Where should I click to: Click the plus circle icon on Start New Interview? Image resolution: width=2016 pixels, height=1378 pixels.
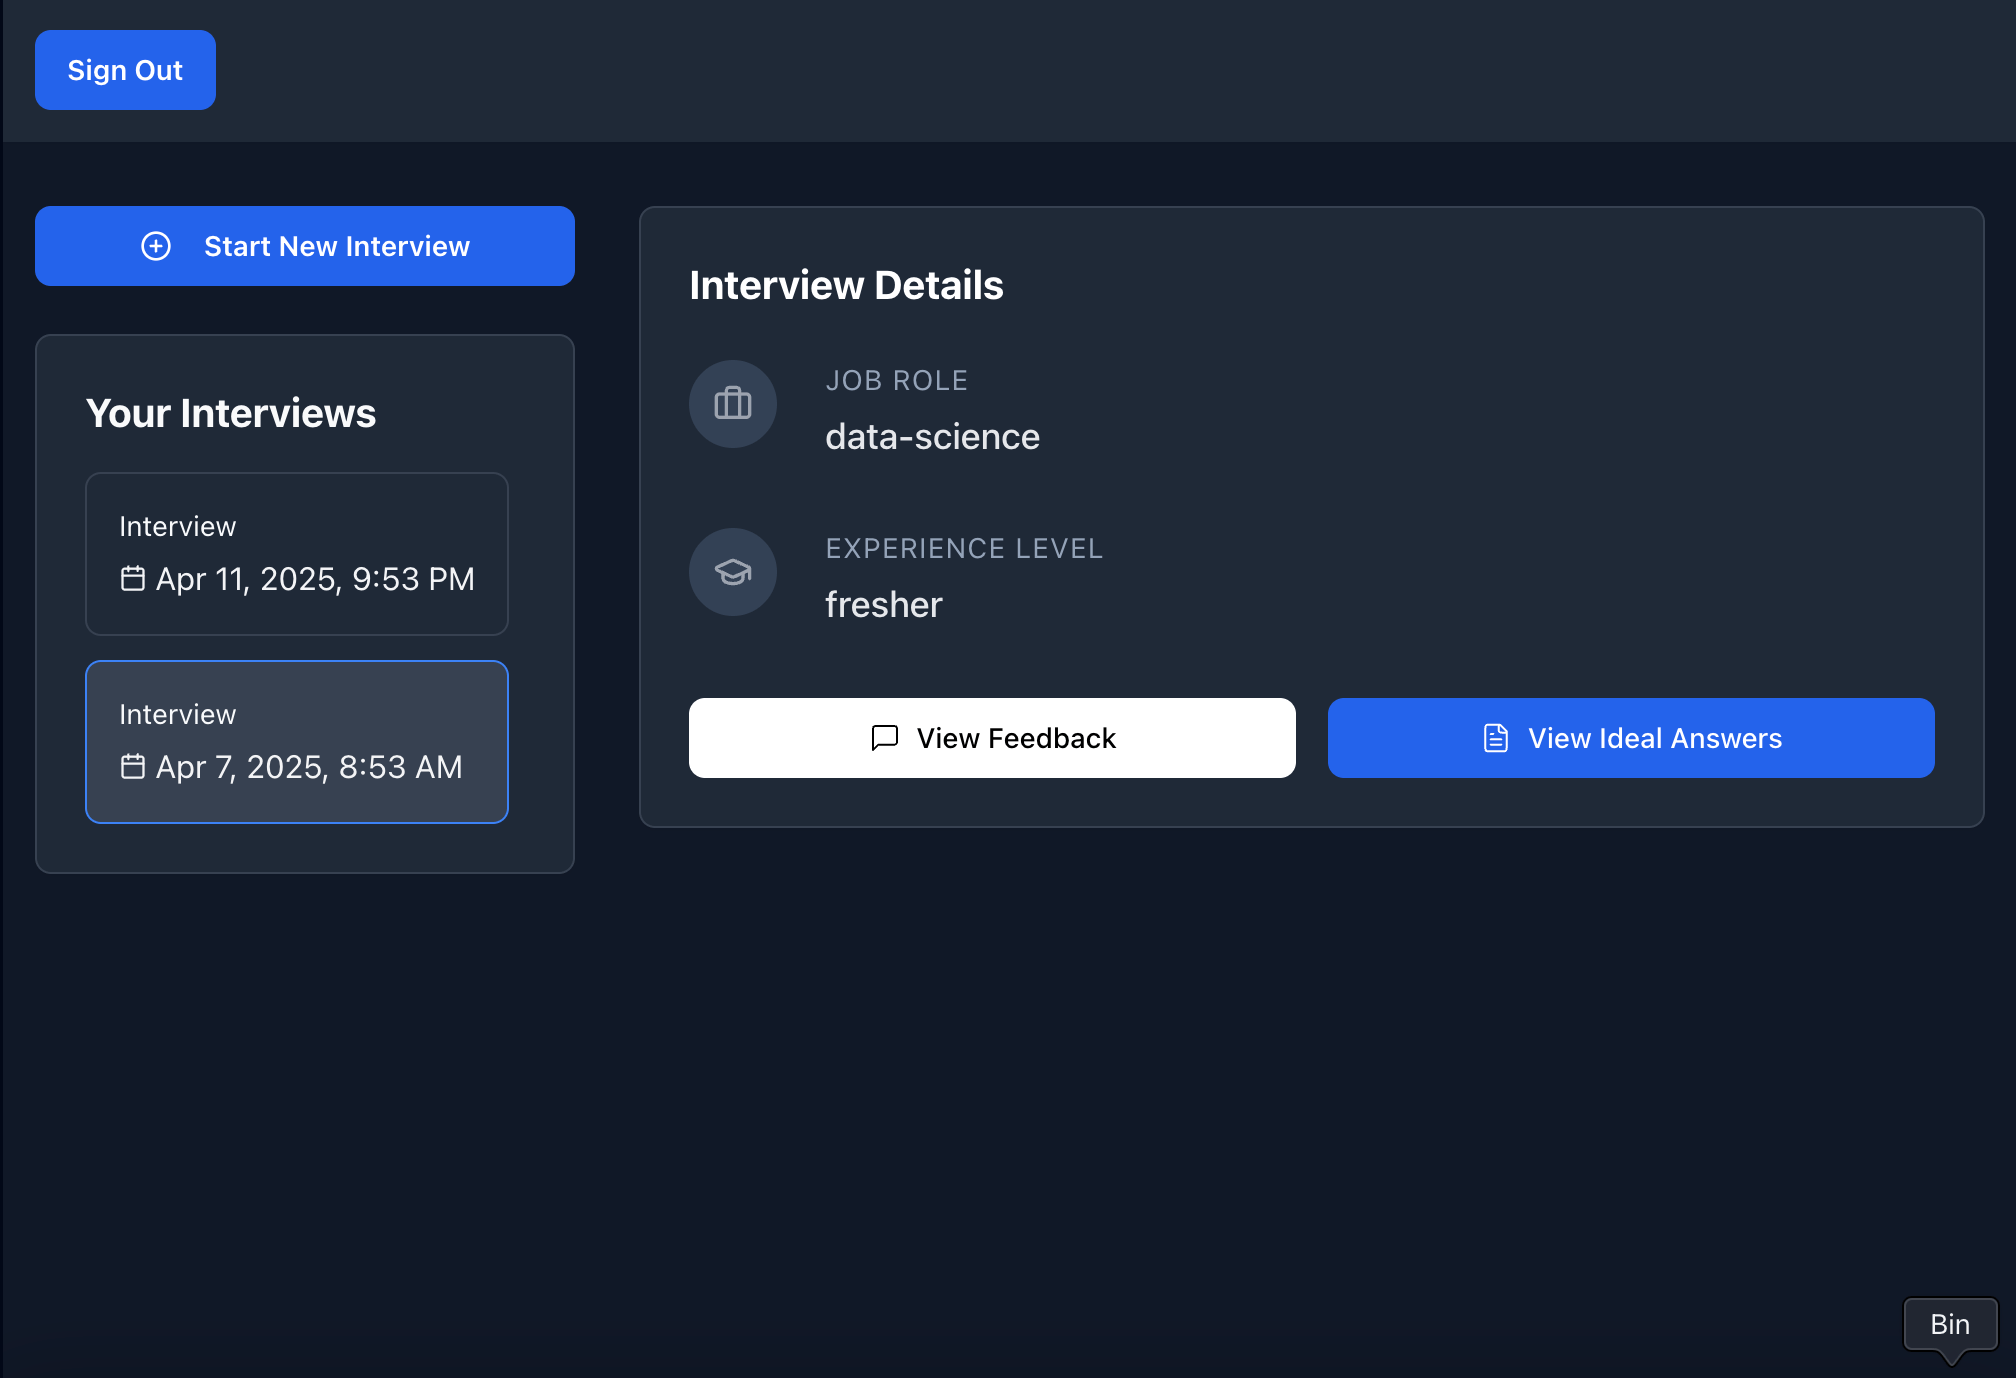point(156,246)
